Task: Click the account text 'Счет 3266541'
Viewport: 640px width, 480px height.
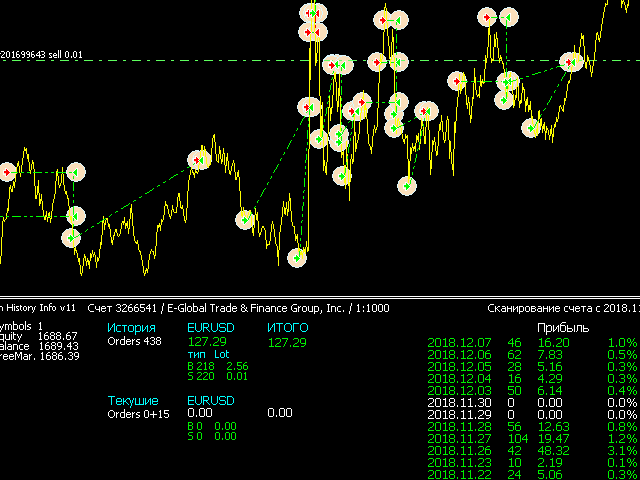Action: pos(122,309)
